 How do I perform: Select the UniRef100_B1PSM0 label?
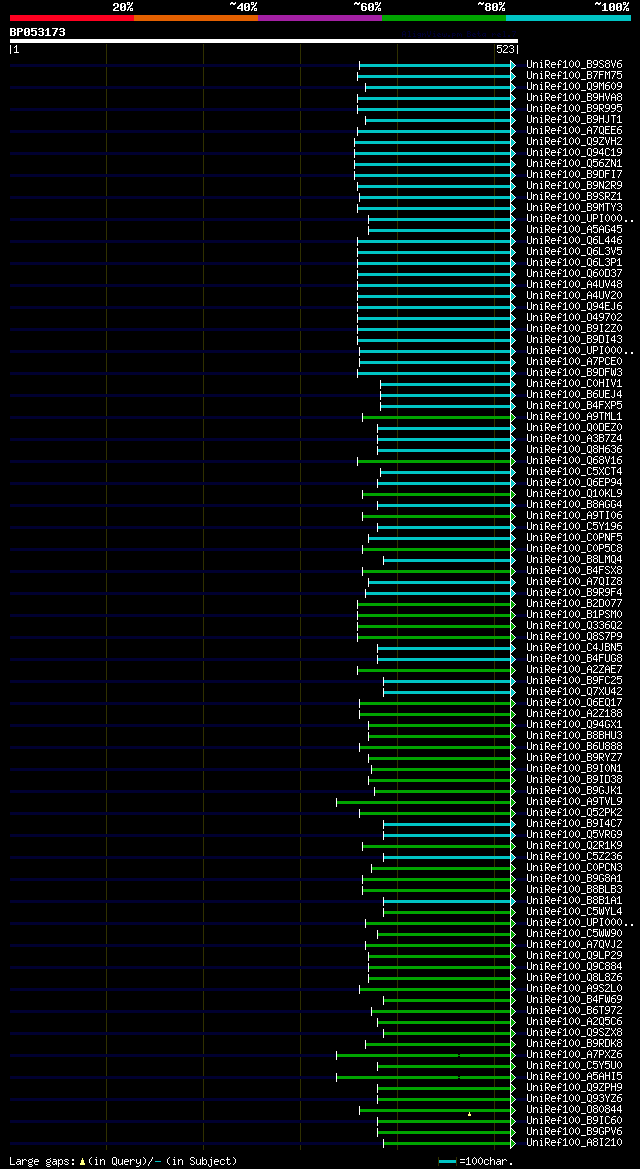click(x=574, y=614)
